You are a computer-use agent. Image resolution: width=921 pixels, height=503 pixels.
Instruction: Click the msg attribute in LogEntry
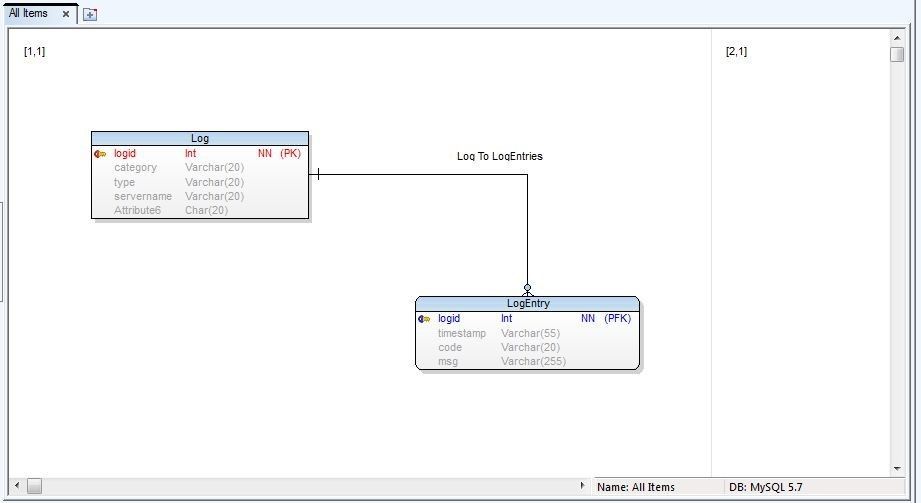point(448,361)
